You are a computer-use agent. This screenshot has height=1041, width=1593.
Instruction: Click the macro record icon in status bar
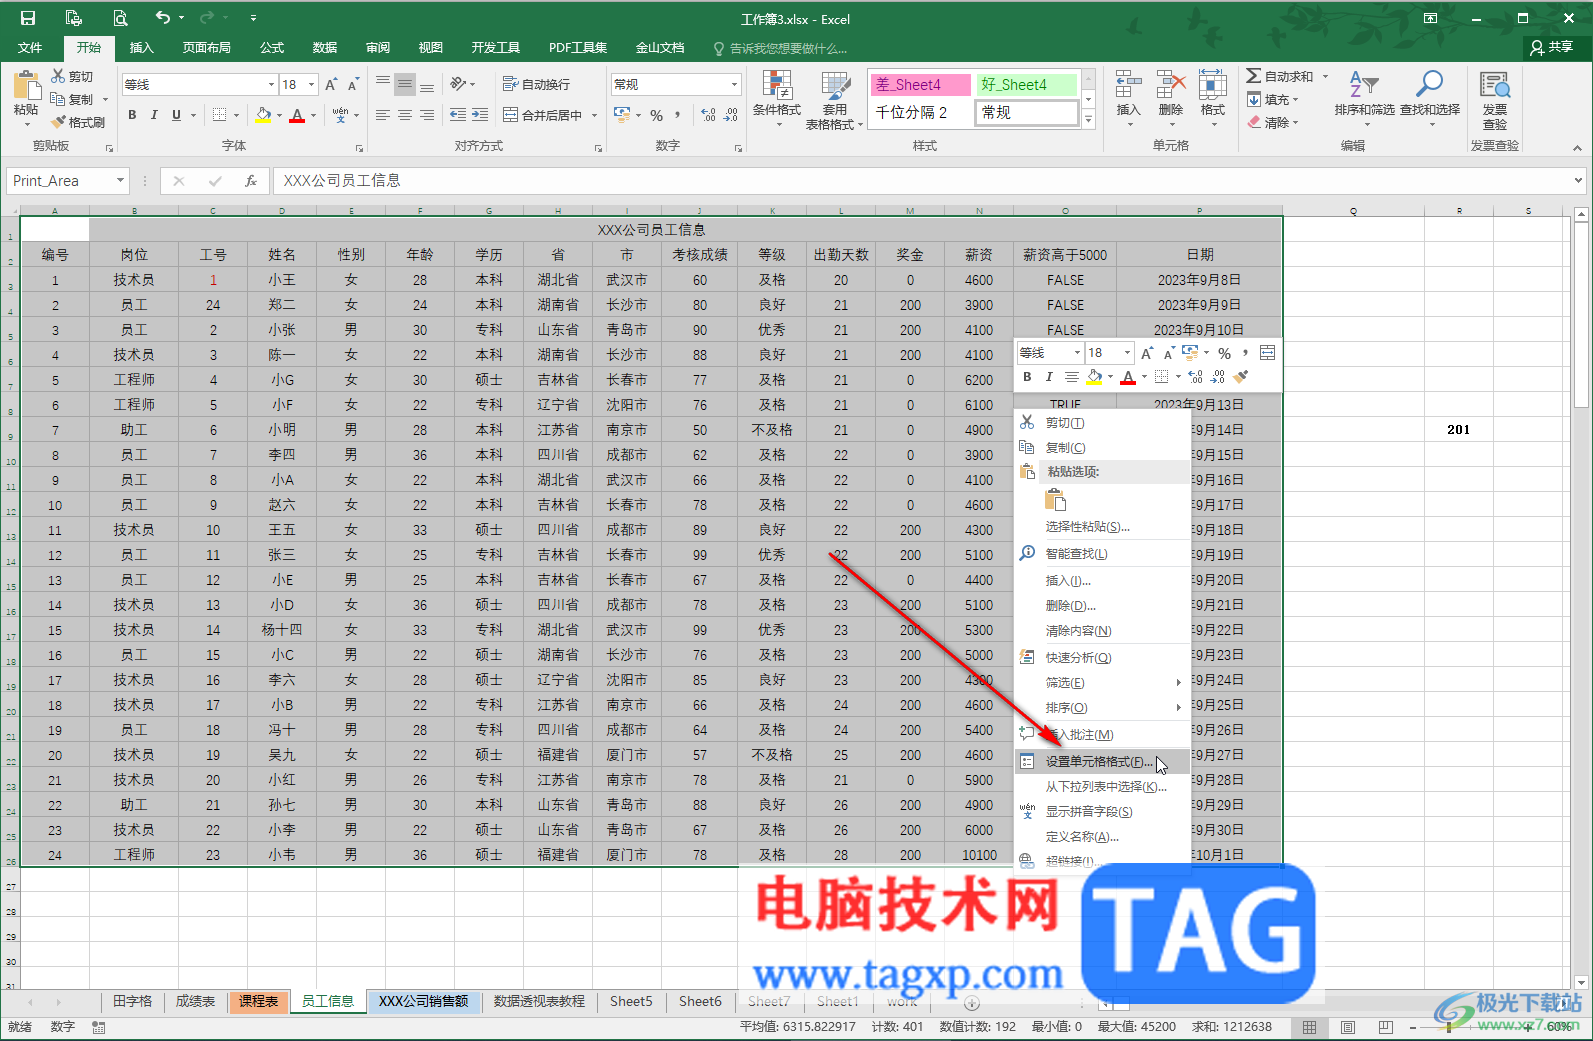(98, 1027)
